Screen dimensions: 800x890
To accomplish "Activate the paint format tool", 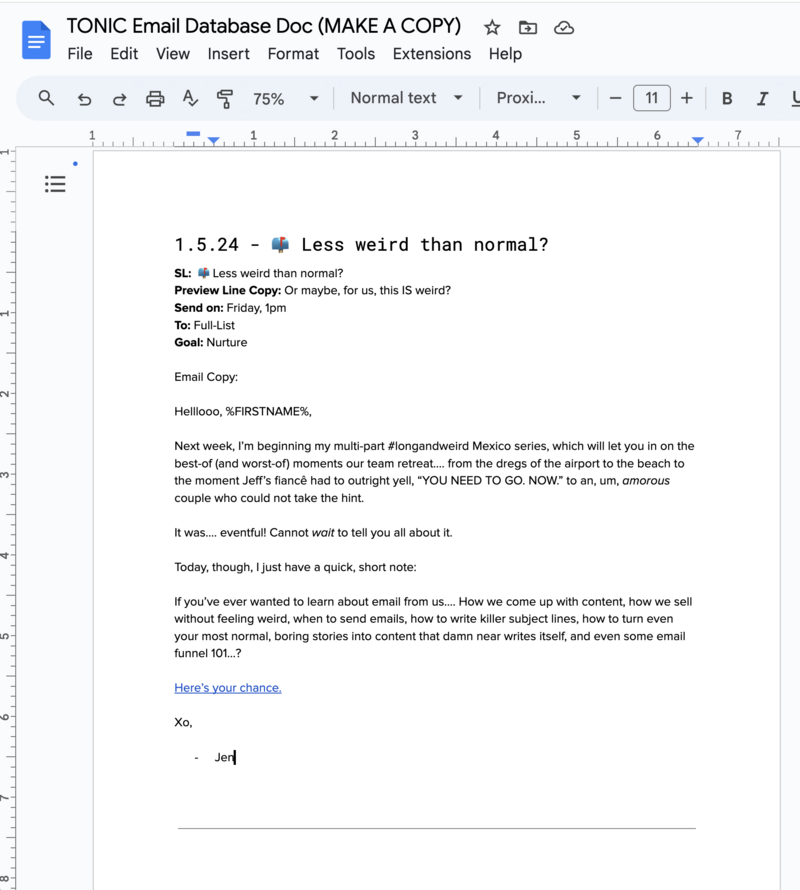I will click(x=225, y=99).
